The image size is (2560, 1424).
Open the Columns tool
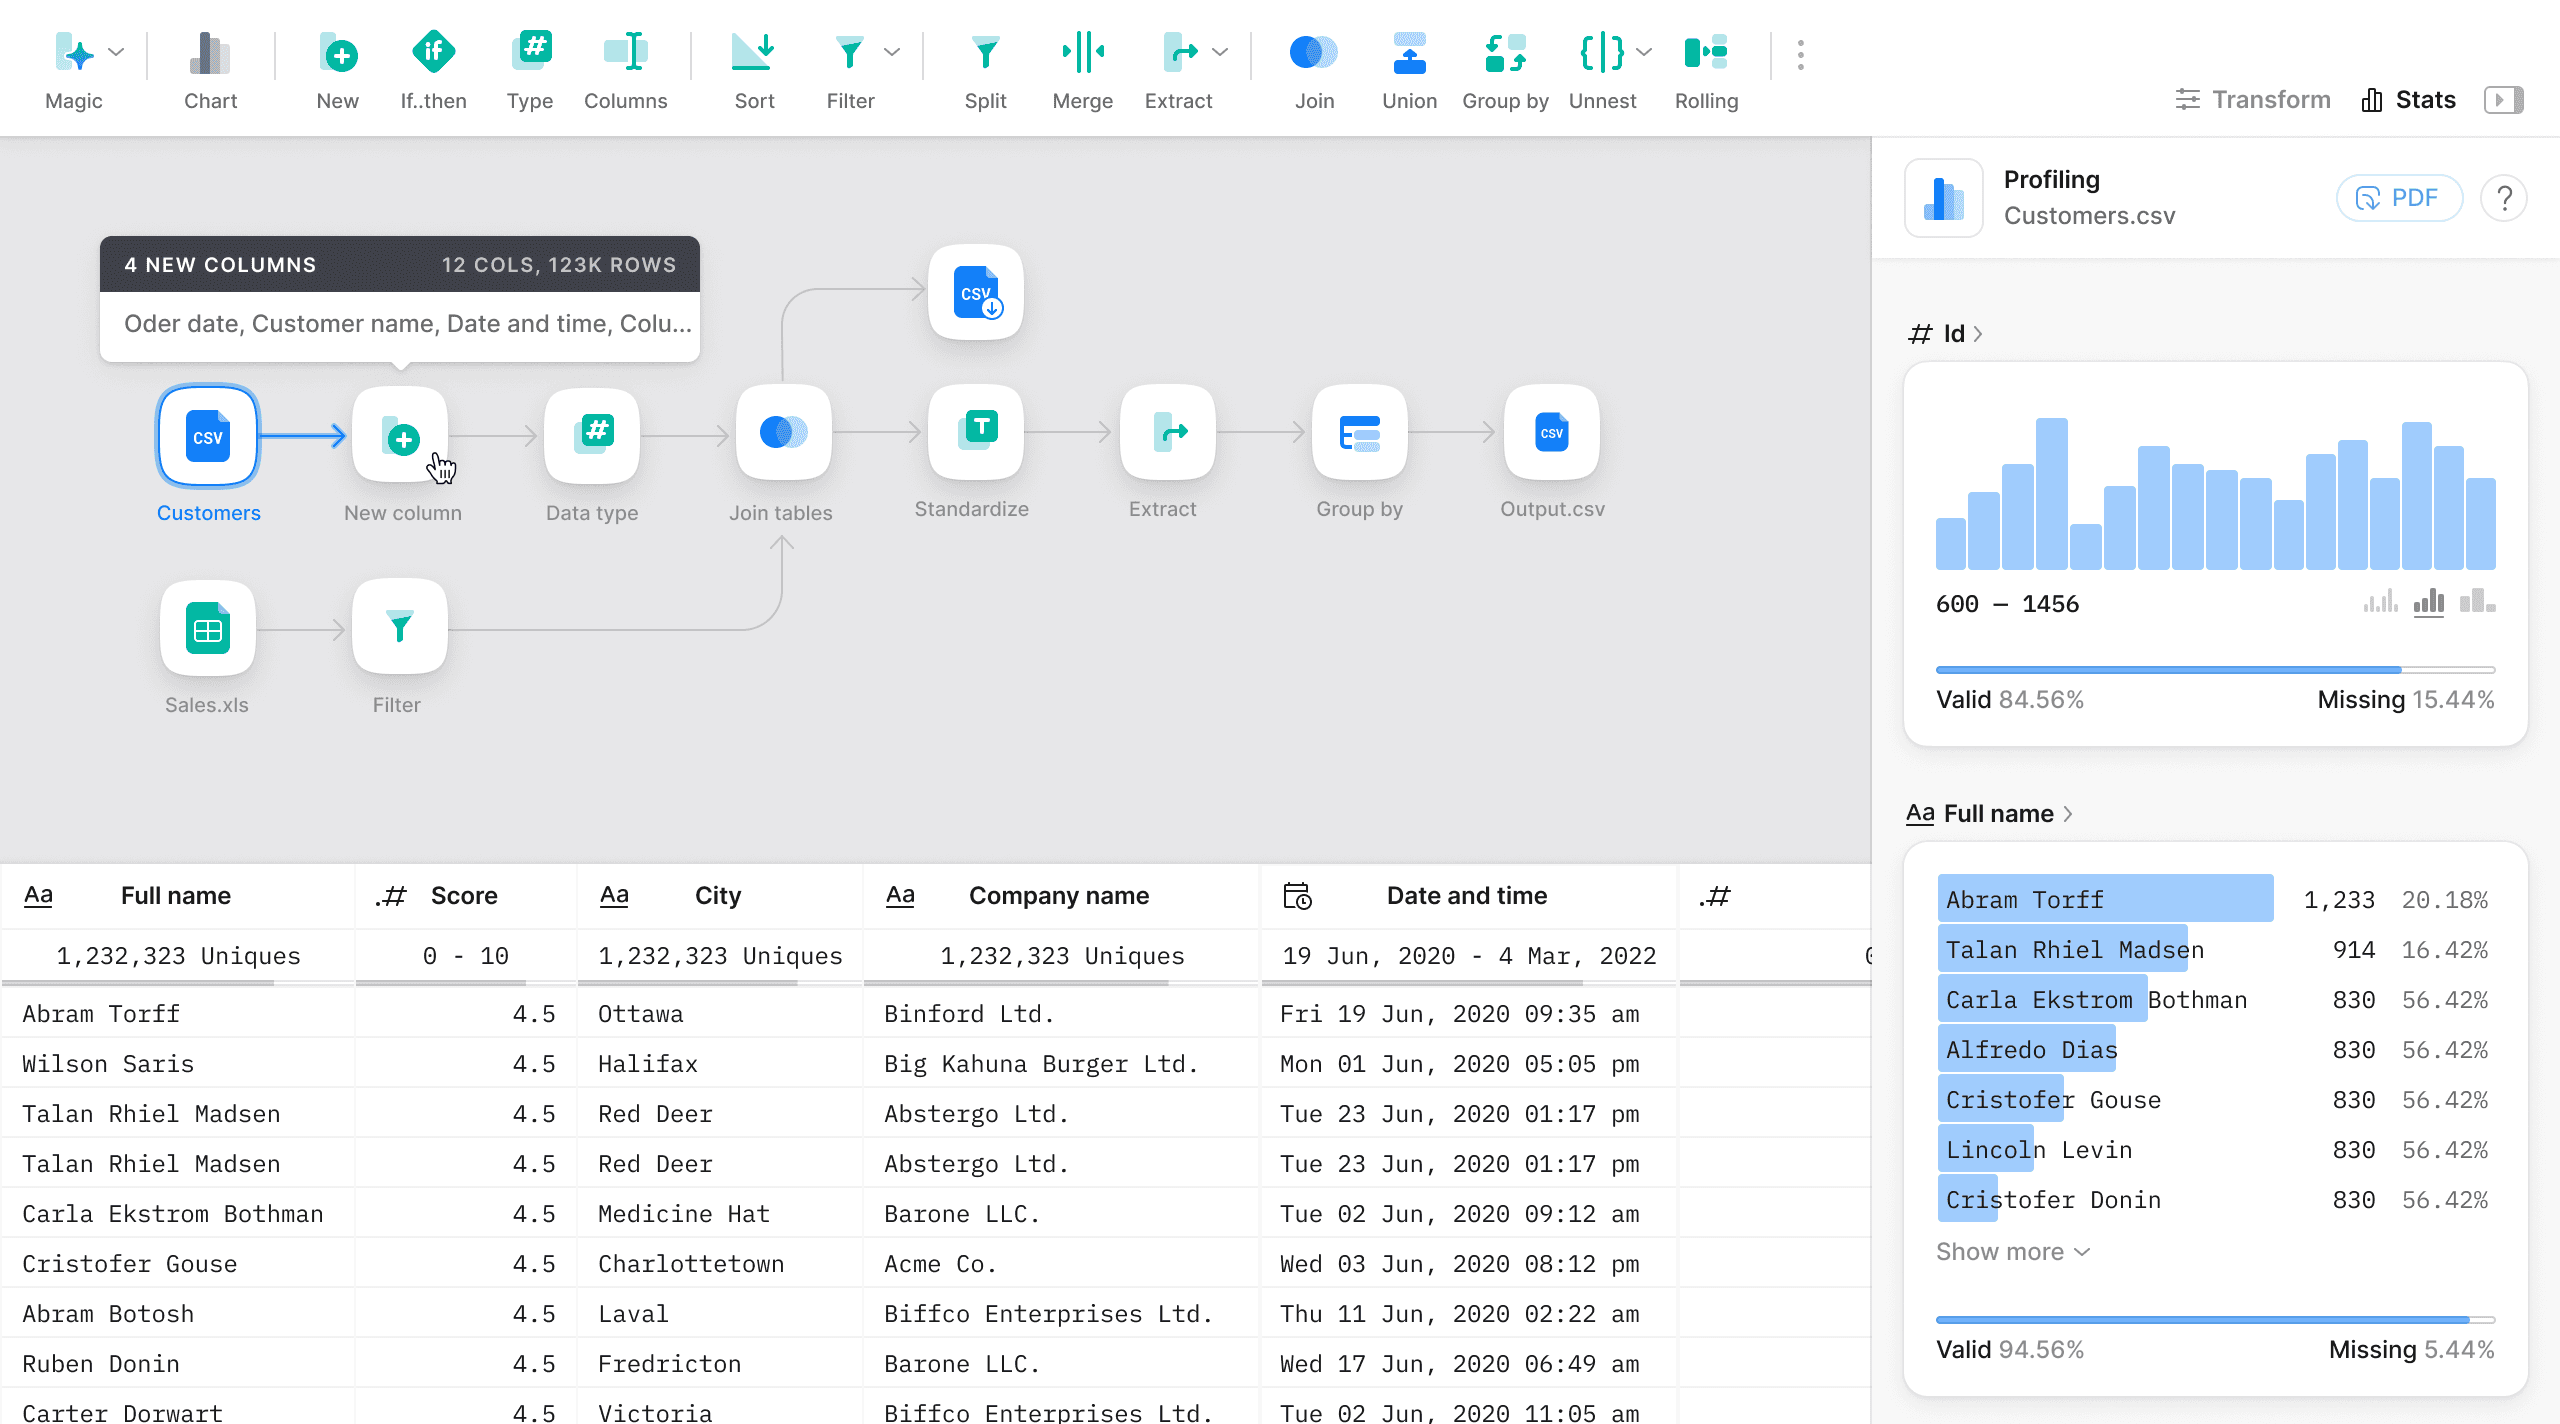pos(626,70)
